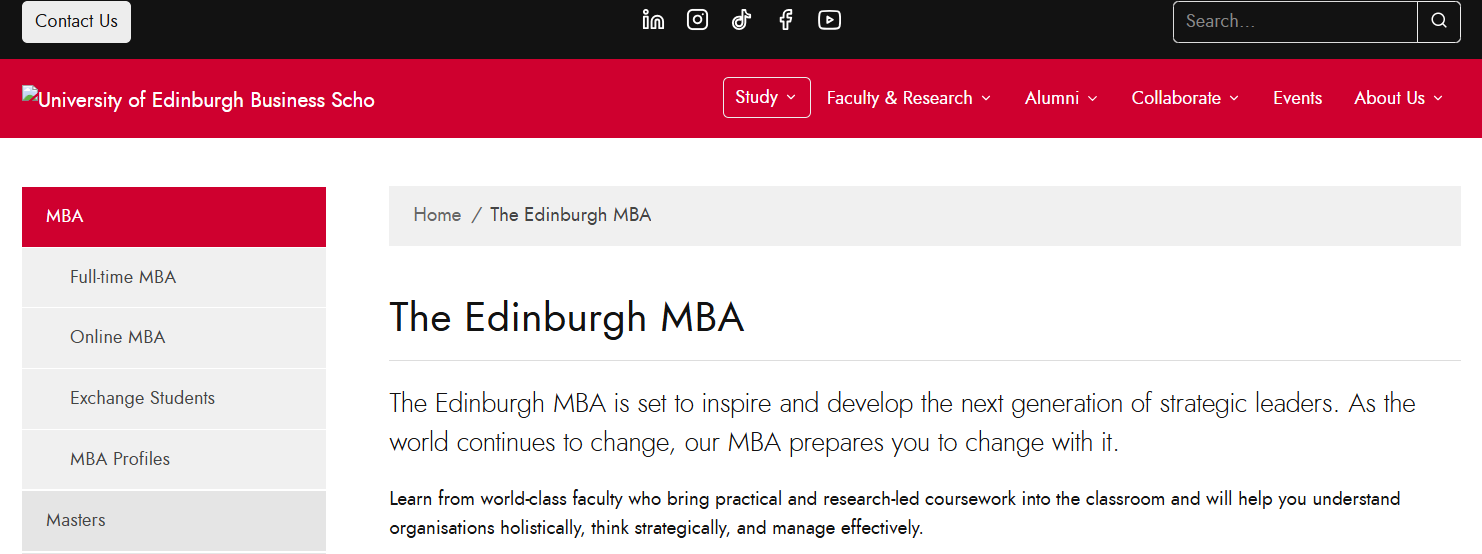1482x554 pixels.
Task: Focus the Search input field
Action: point(1295,21)
